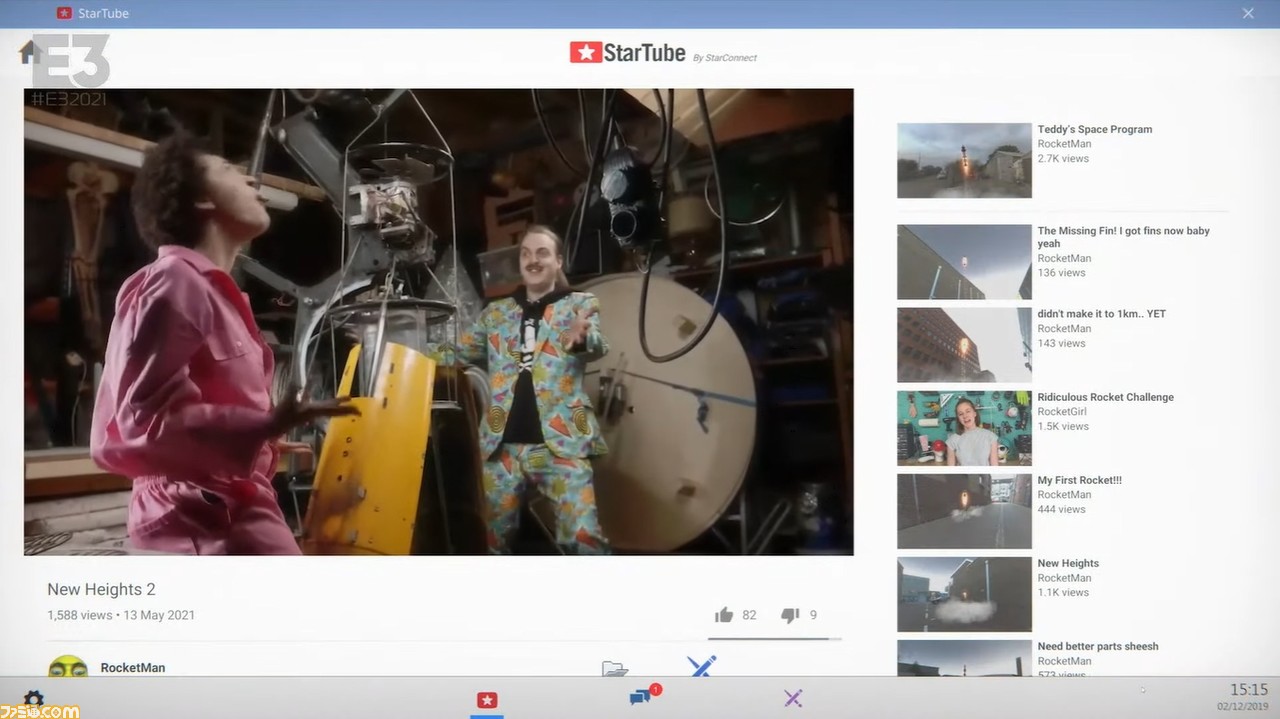Click the 2.7K views text
The width and height of the screenshot is (1280, 719).
(x=1063, y=158)
